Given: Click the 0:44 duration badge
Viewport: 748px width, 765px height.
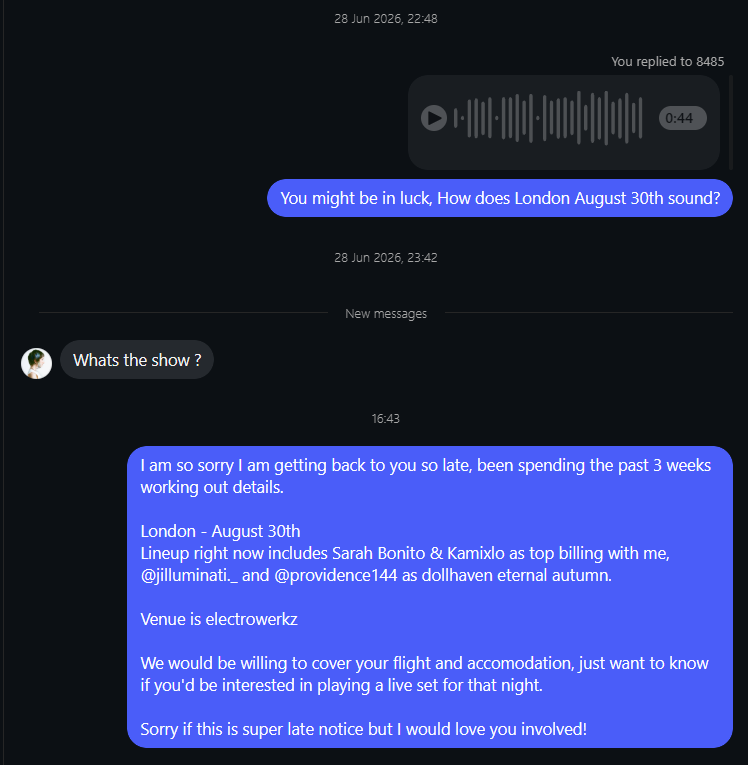Looking at the screenshot, I should 683,118.
